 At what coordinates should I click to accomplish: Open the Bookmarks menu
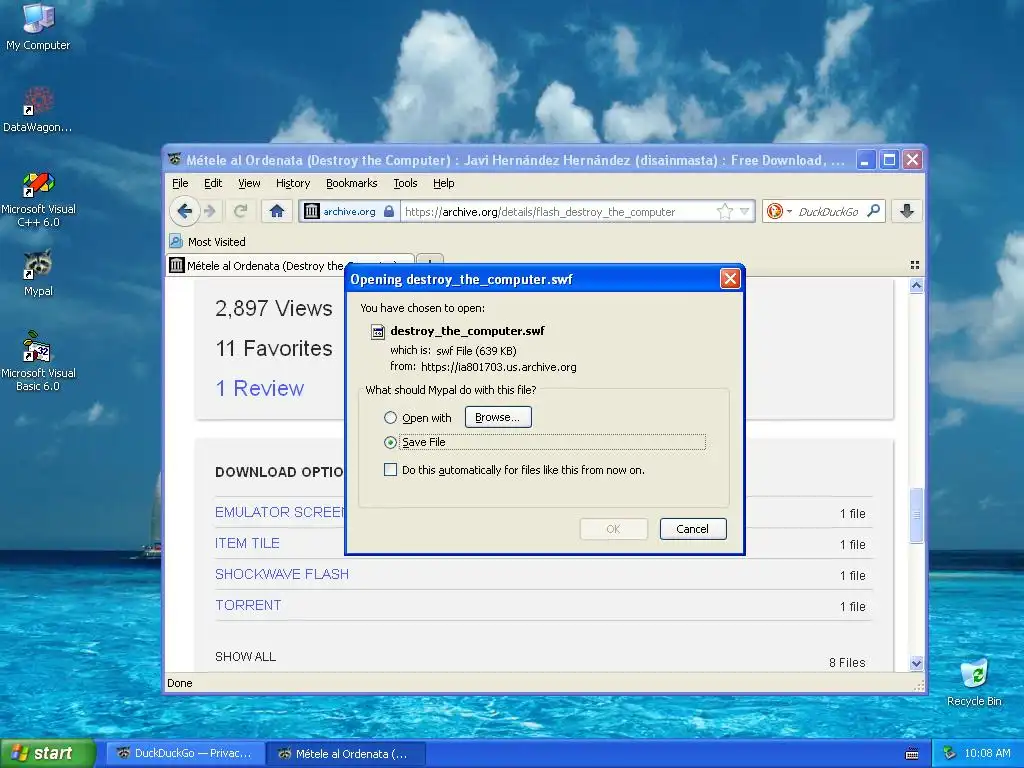[351, 183]
